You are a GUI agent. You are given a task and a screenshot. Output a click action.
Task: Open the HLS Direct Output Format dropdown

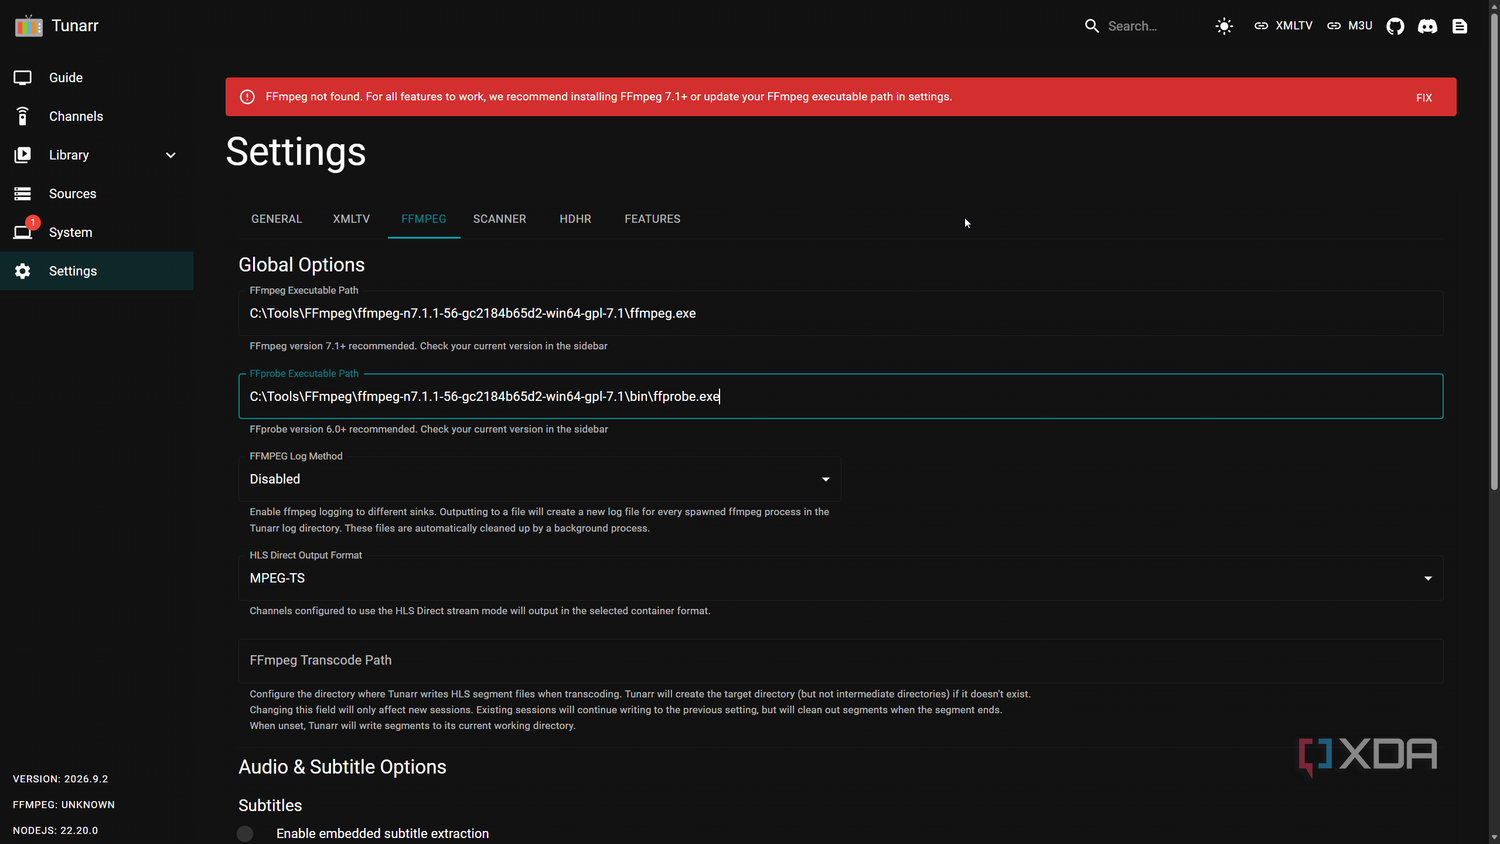(x=841, y=578)
